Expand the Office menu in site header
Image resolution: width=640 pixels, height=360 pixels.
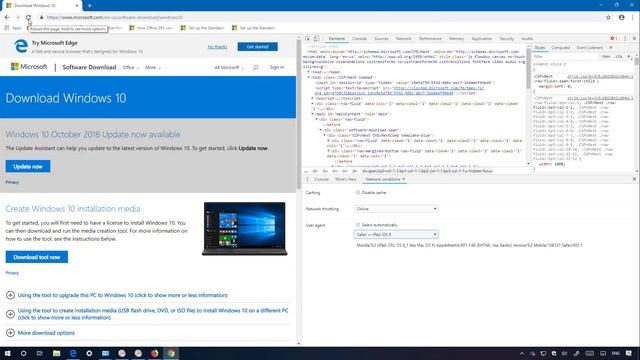[131, 67]
